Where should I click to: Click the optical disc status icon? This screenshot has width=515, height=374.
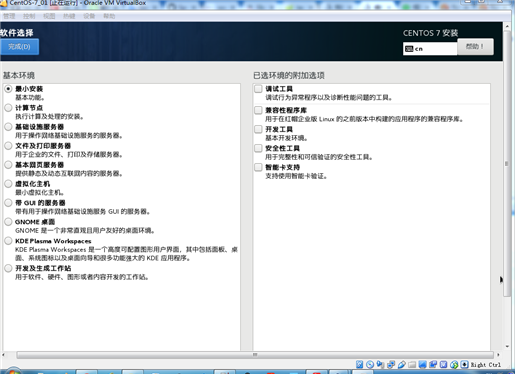click(x=370, y=364)
